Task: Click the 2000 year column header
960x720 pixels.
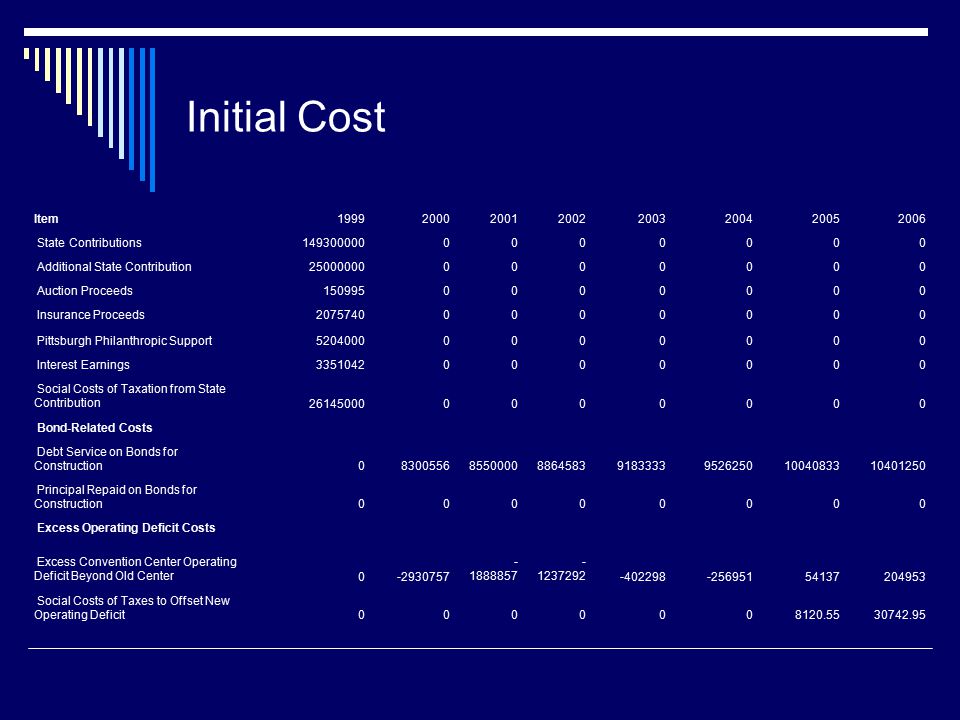Action: [435, 219]
